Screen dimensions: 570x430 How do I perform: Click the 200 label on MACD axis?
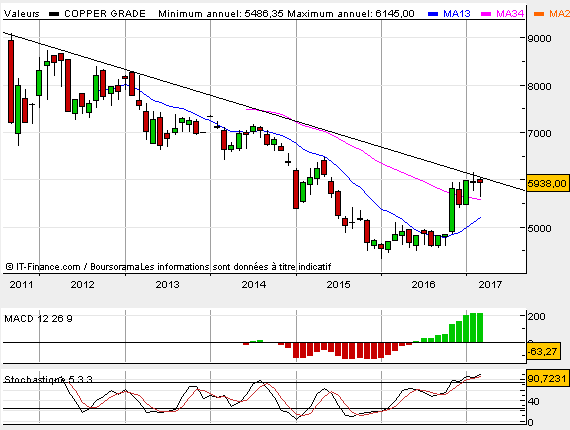pyautogui.click(x=537, y=317)
